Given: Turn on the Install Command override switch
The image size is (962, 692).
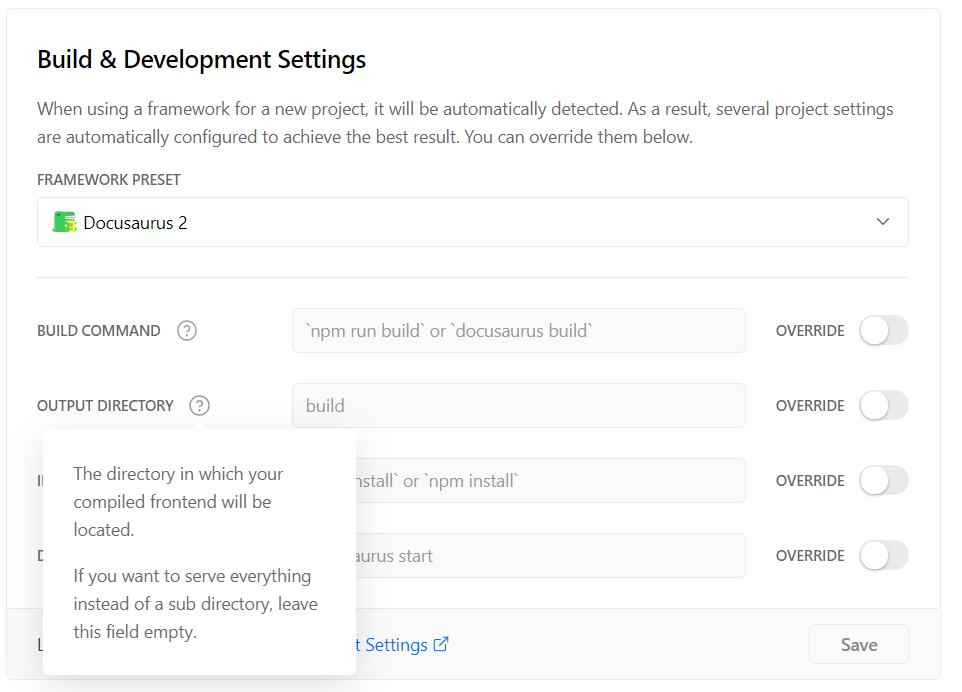Looking at the screenshot, I should (883, 480).
